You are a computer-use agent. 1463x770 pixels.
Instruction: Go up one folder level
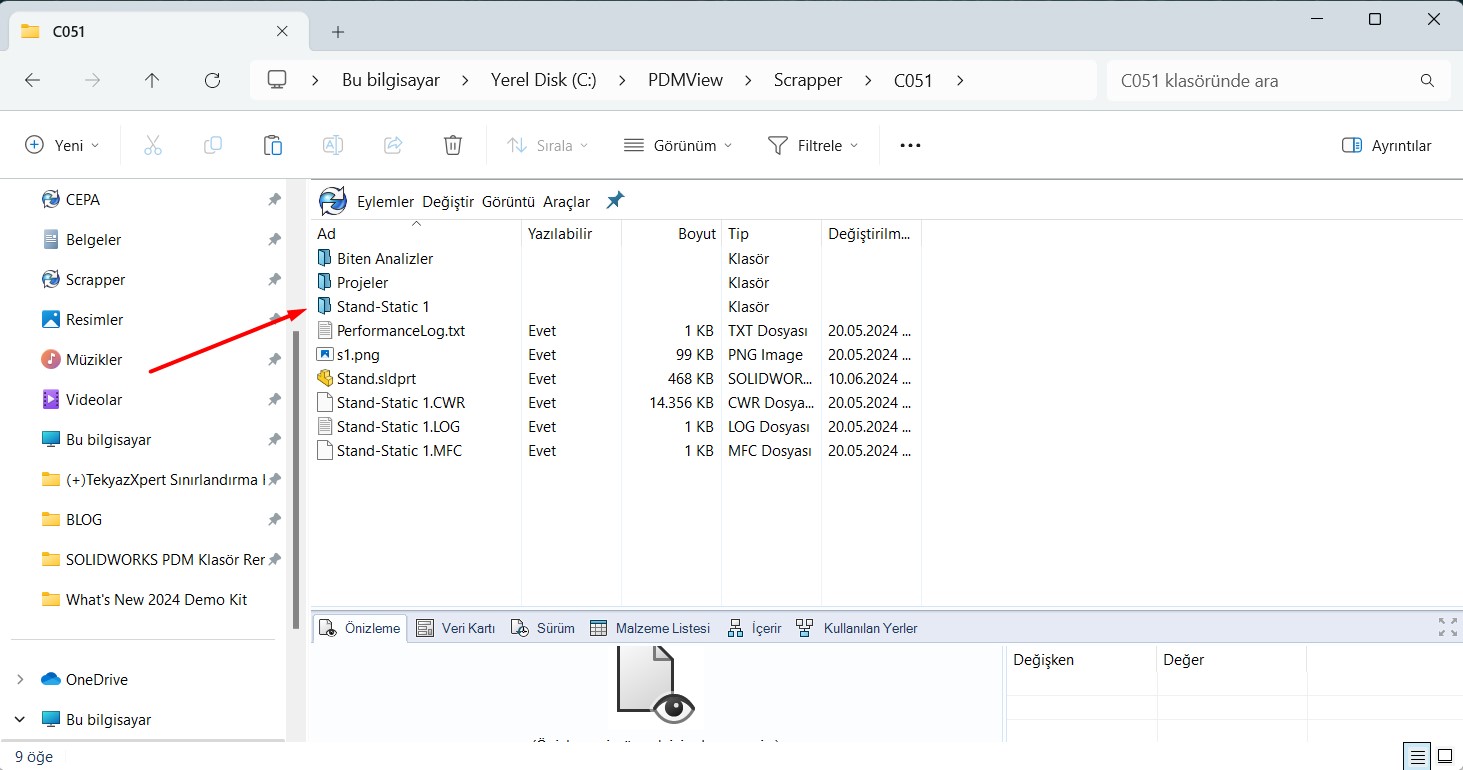(x=152, y=81)
